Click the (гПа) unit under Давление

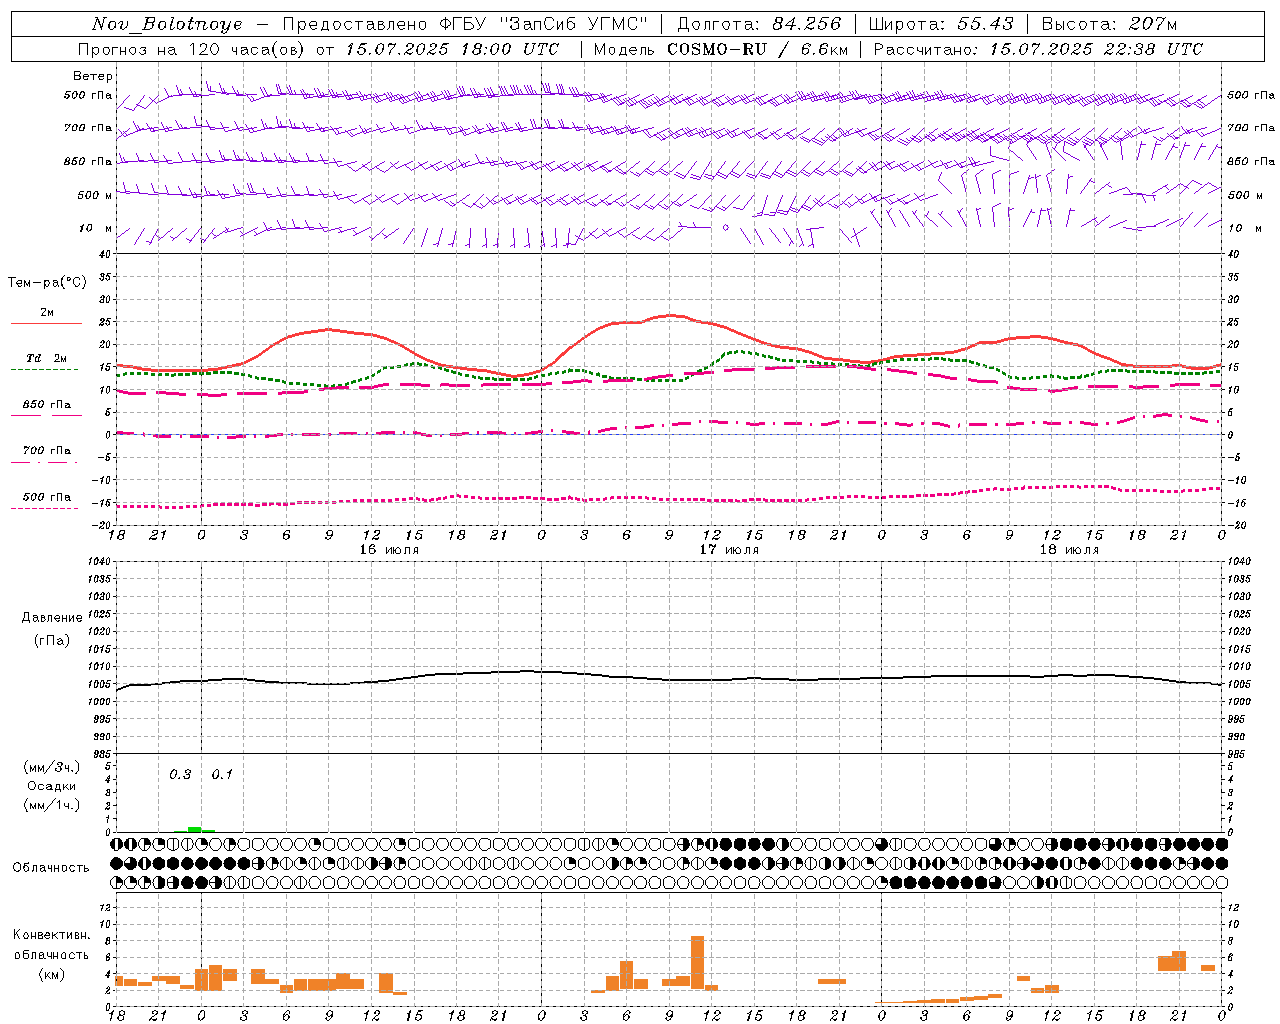tap(51, 640)
